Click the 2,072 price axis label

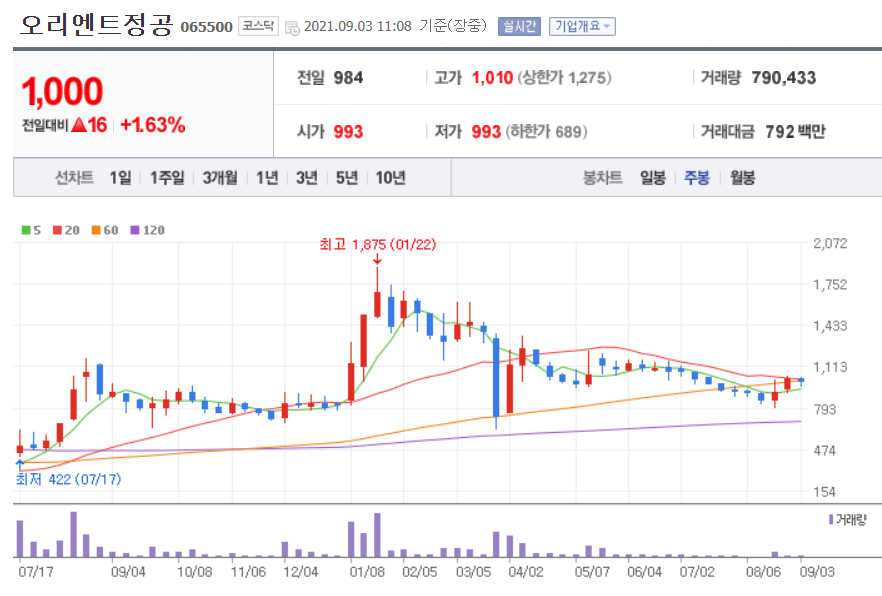pos(830,243)
